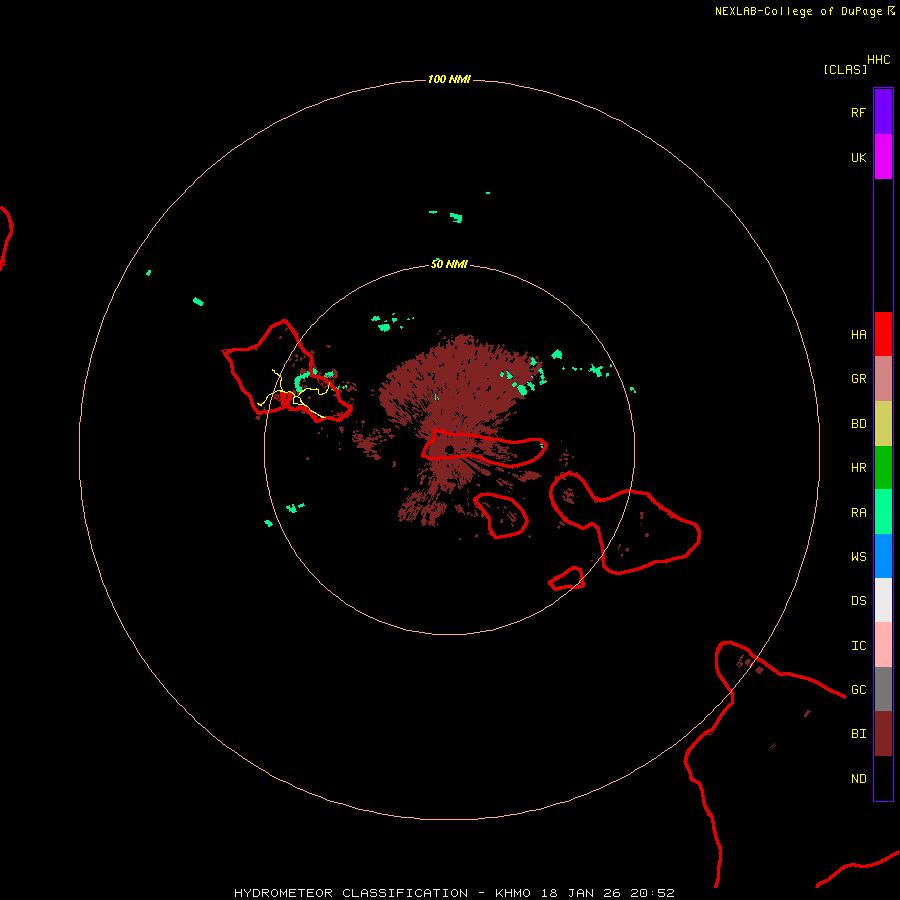
Task: Select the BI legend label
Action: tap(858, 734)
